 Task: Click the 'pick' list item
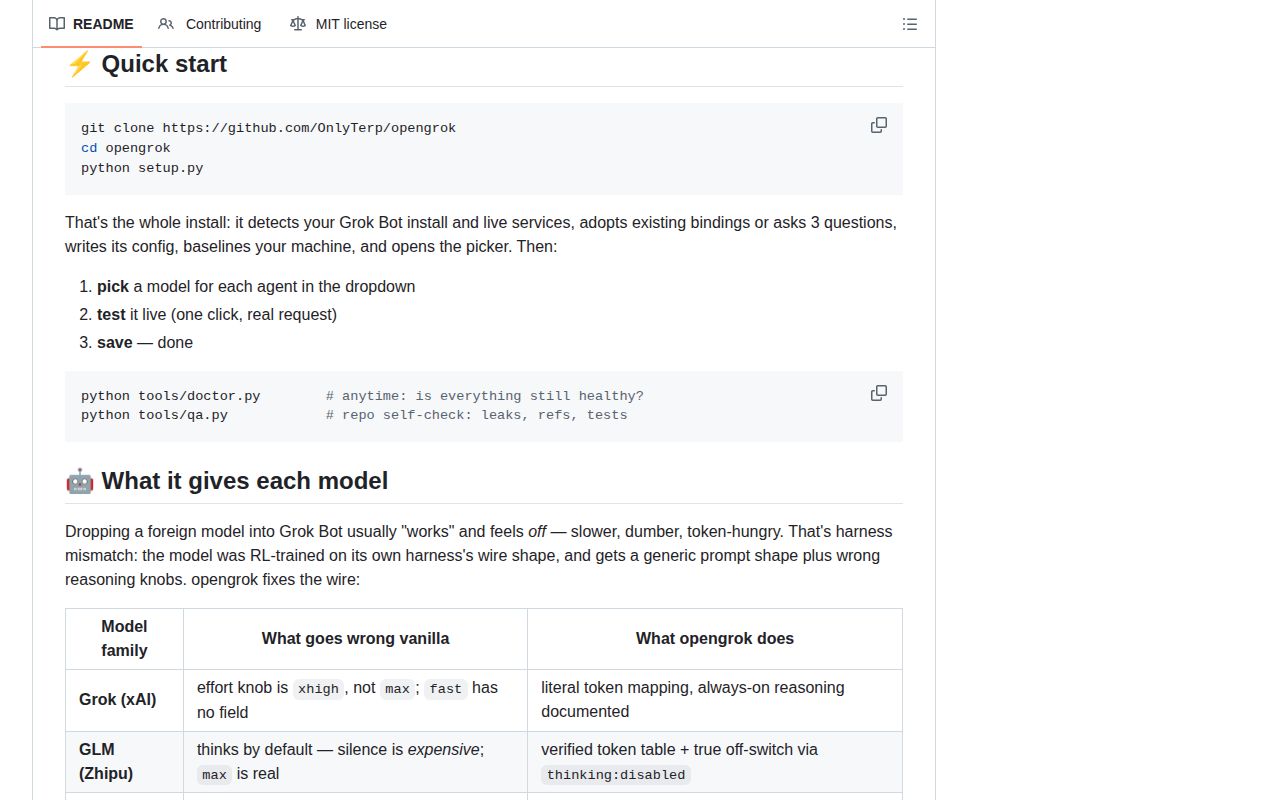256,286
